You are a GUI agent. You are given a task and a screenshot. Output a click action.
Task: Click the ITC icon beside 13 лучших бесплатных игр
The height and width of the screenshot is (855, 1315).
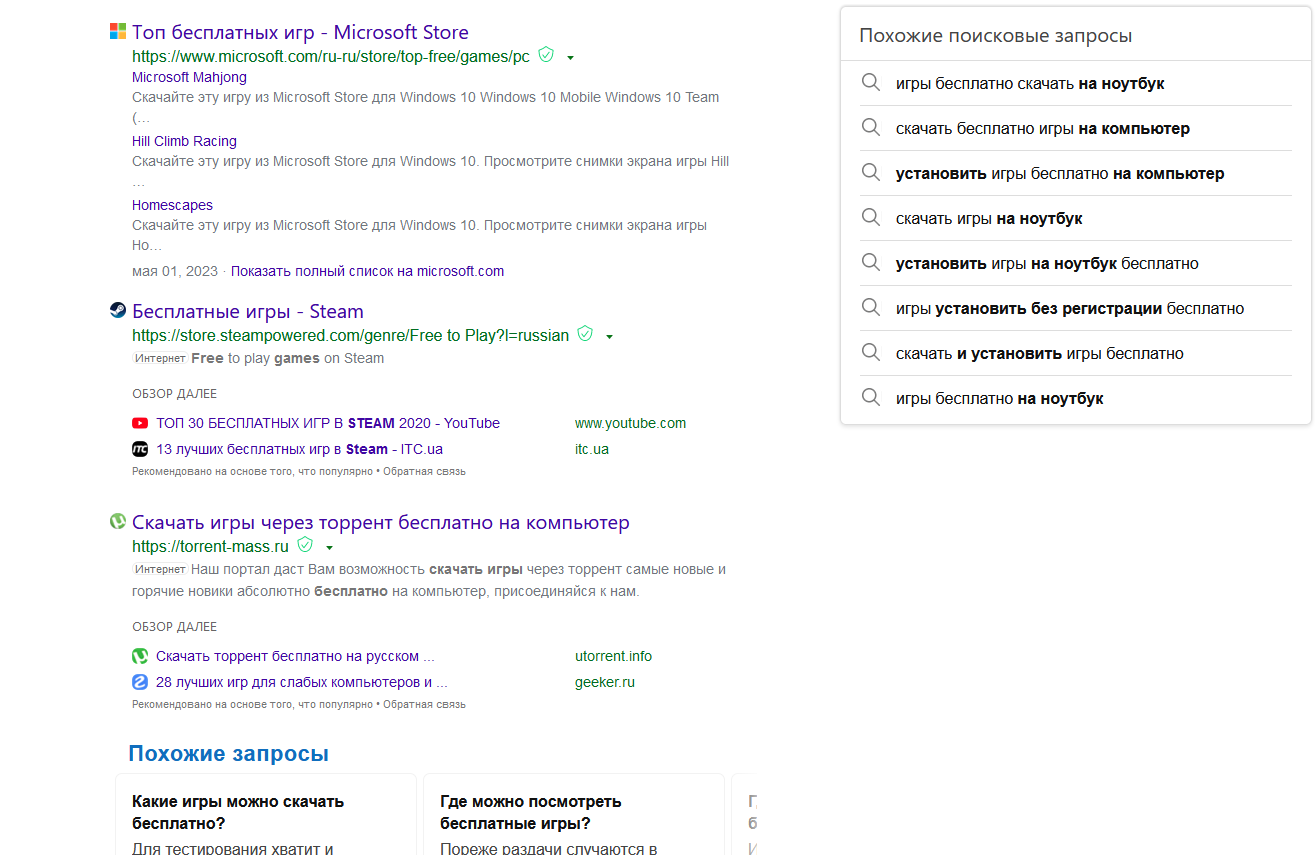(140, 449)
